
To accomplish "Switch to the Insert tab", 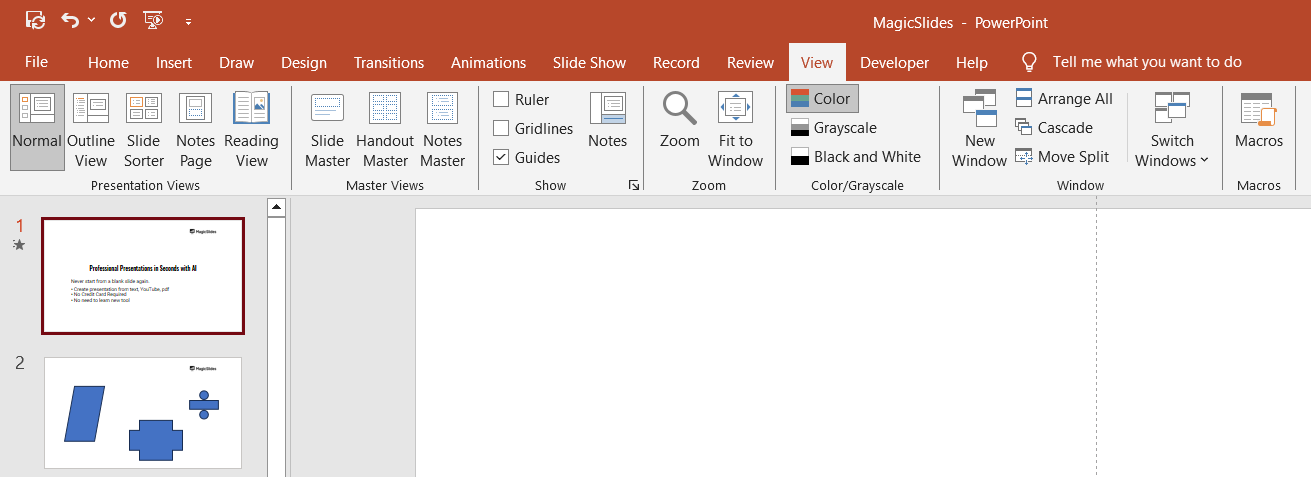I will 174,62.
